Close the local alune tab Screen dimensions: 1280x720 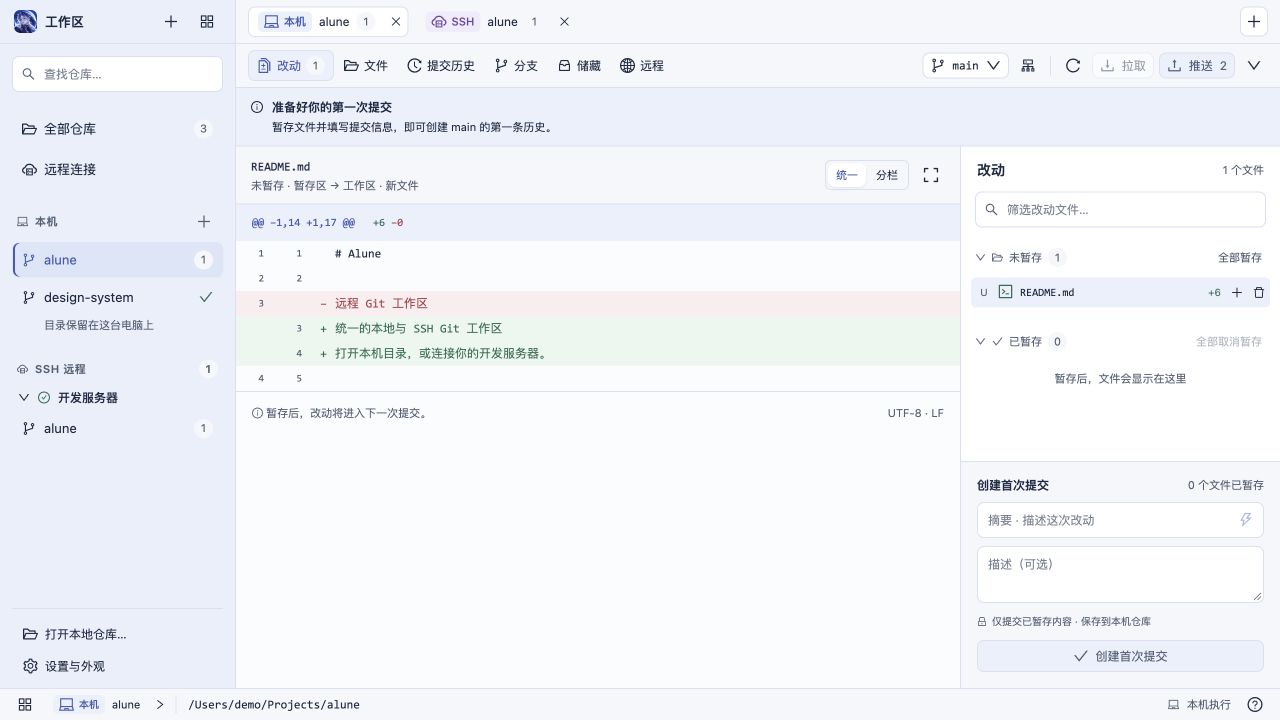pyautogui.click(x=396, y=22)
